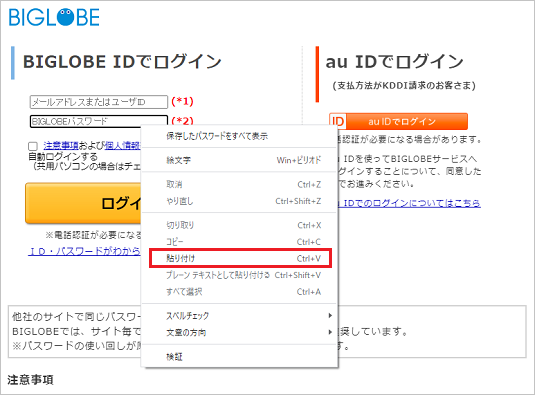Click the BIGLOBE IDでログイン heading

click(x=122, y=62)
